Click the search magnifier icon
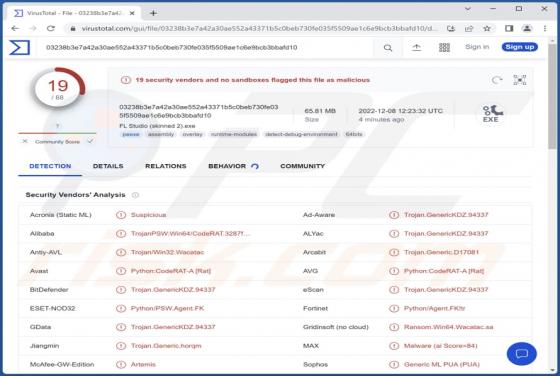 click(x=388, y=47)
